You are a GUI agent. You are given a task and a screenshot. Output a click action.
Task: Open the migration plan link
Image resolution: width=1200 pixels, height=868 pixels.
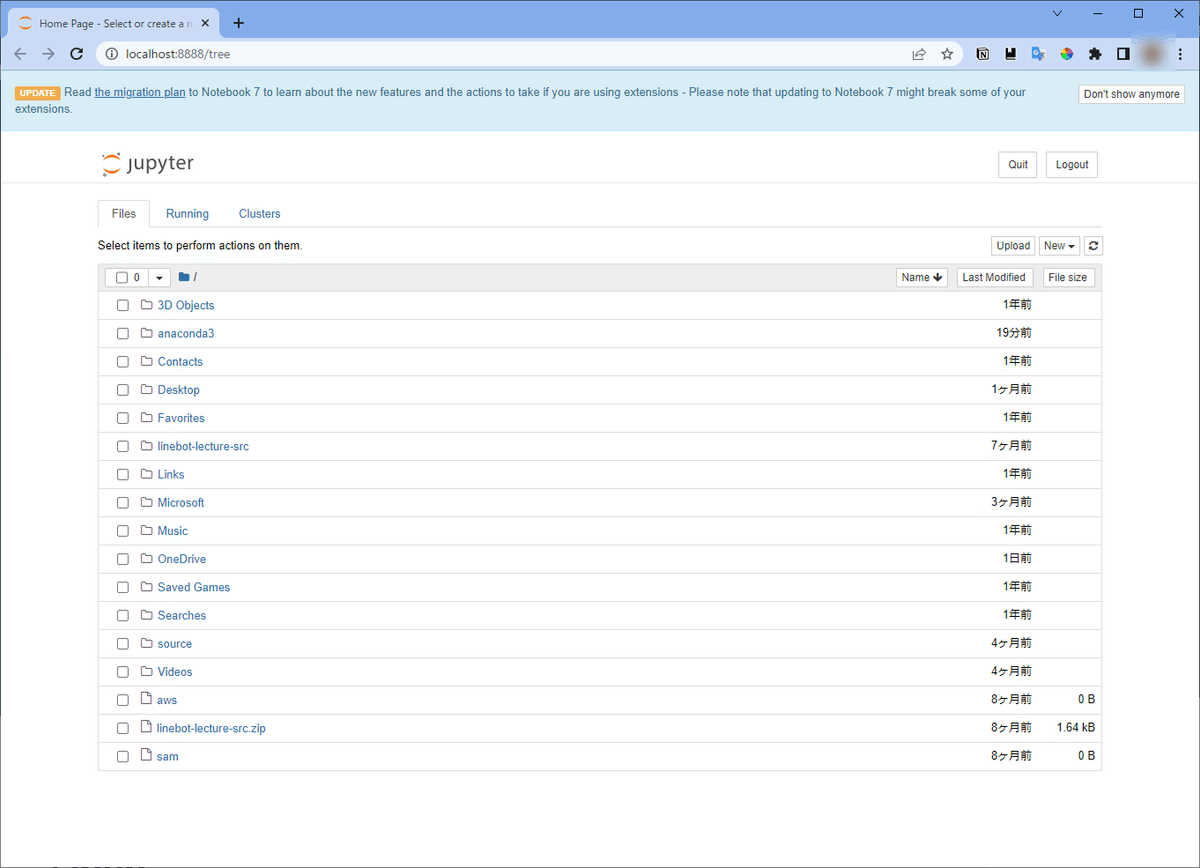click(140, 92)
